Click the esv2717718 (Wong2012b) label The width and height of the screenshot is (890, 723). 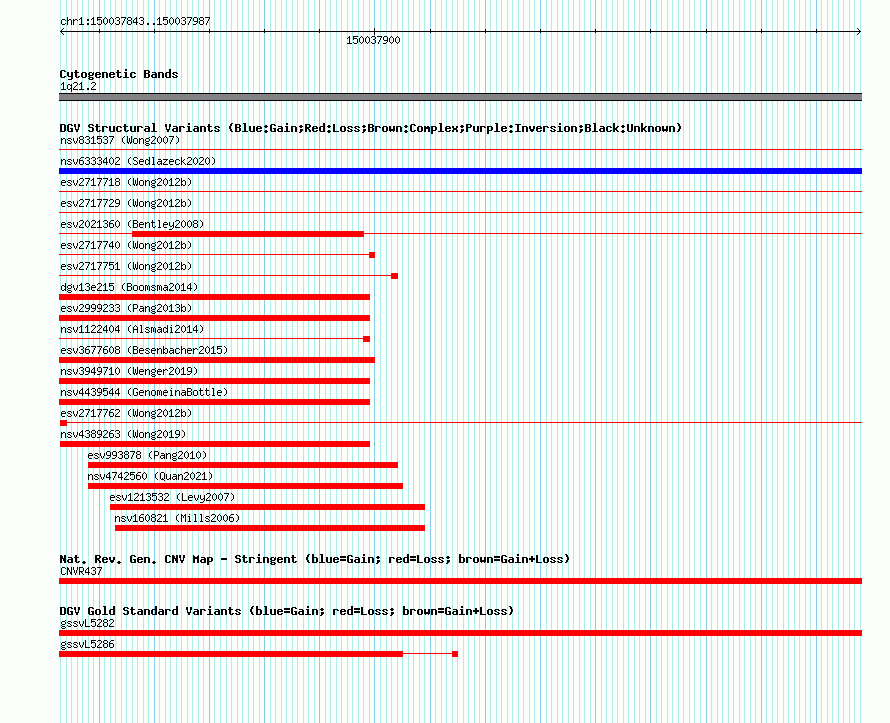(126, 182)
